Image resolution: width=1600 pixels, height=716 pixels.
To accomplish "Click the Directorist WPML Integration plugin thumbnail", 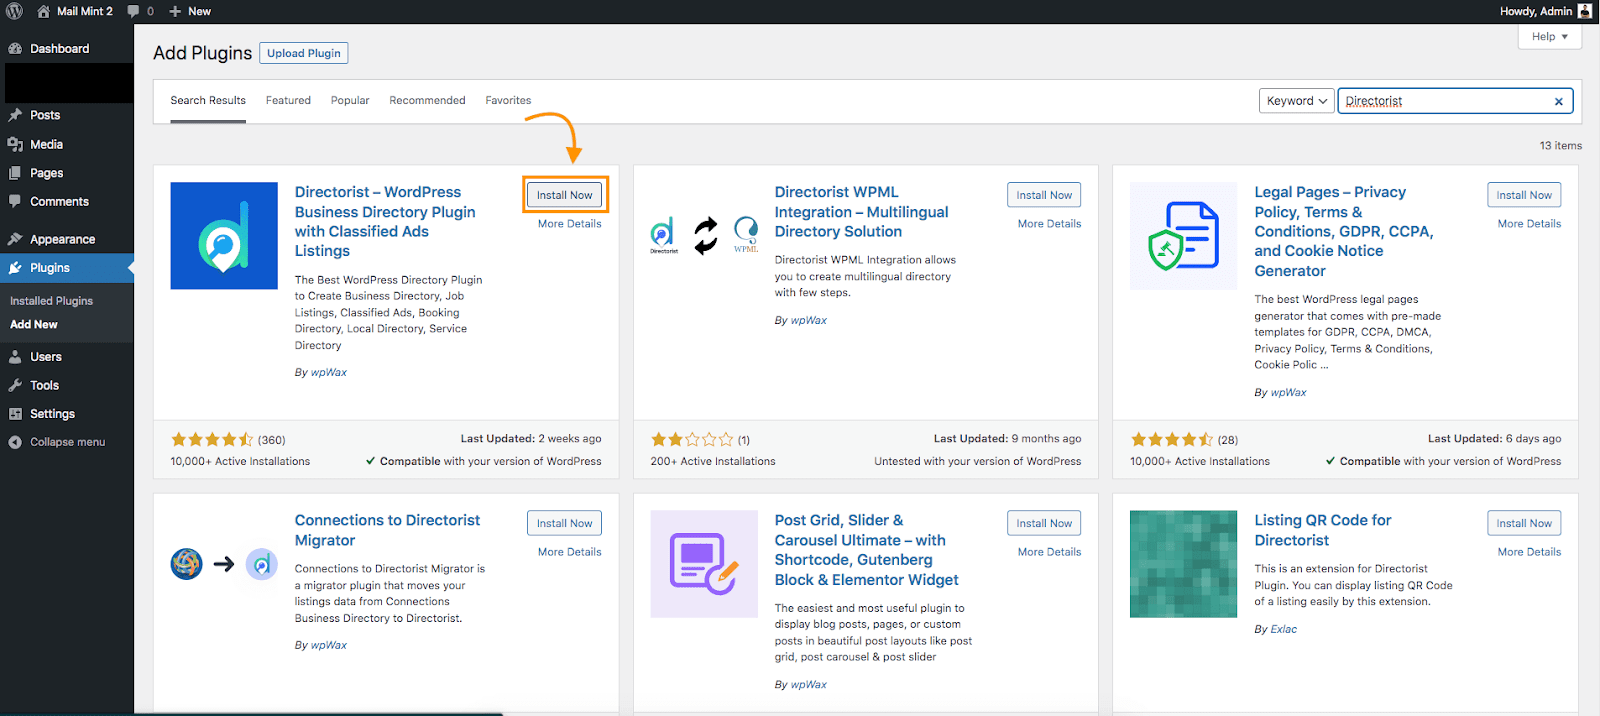I will tap(704, 236).
